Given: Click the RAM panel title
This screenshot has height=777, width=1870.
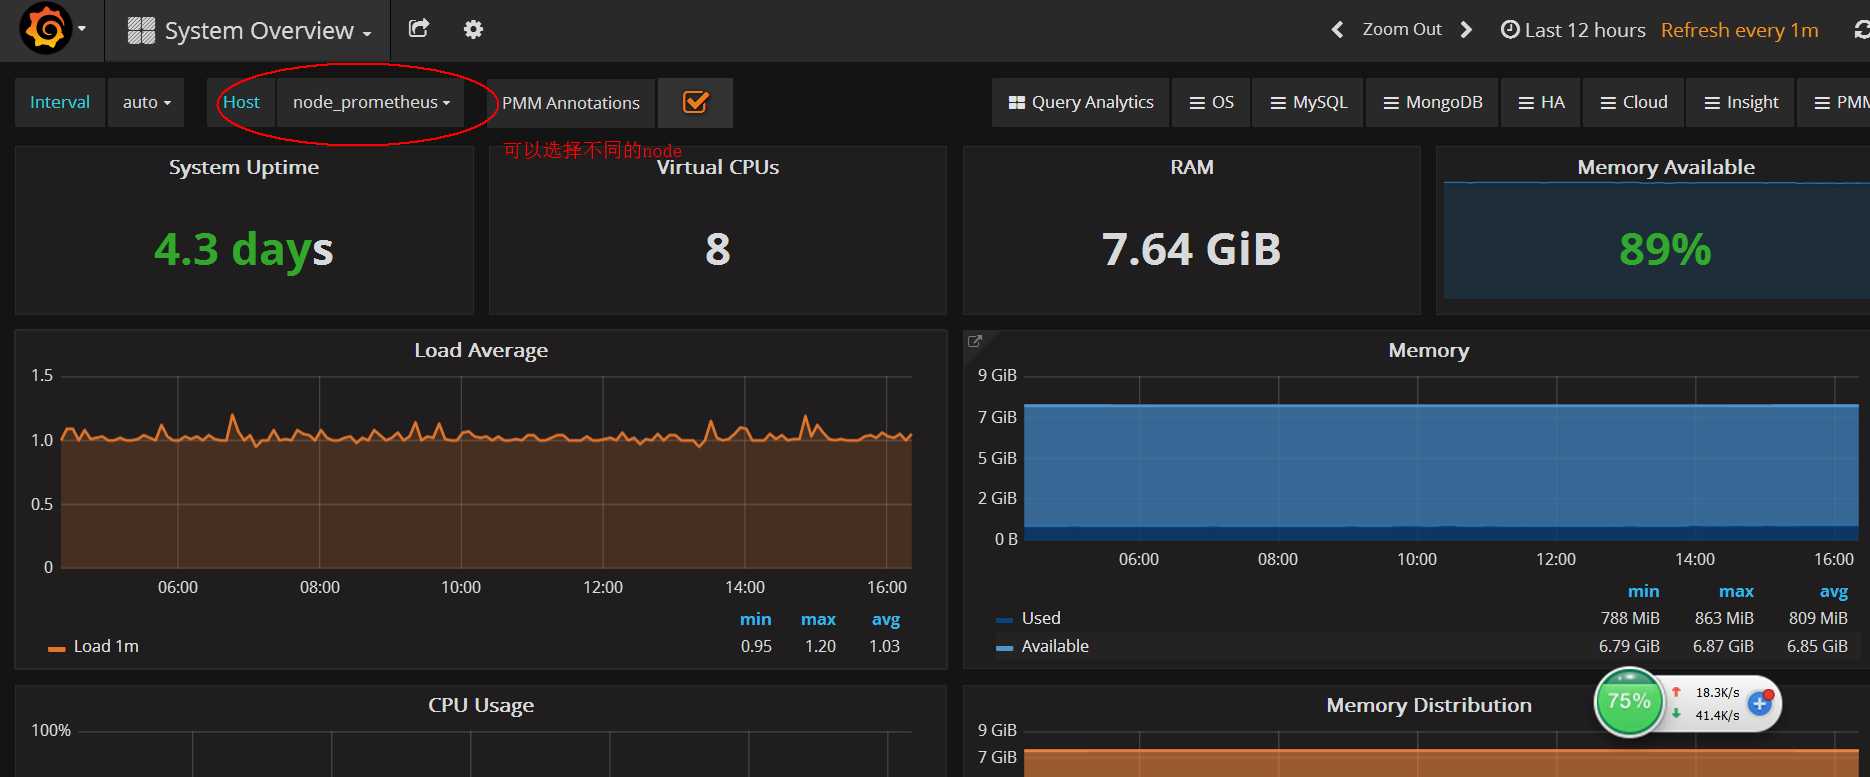Looking at the screenshot, I should click(x=1192, y=167).
